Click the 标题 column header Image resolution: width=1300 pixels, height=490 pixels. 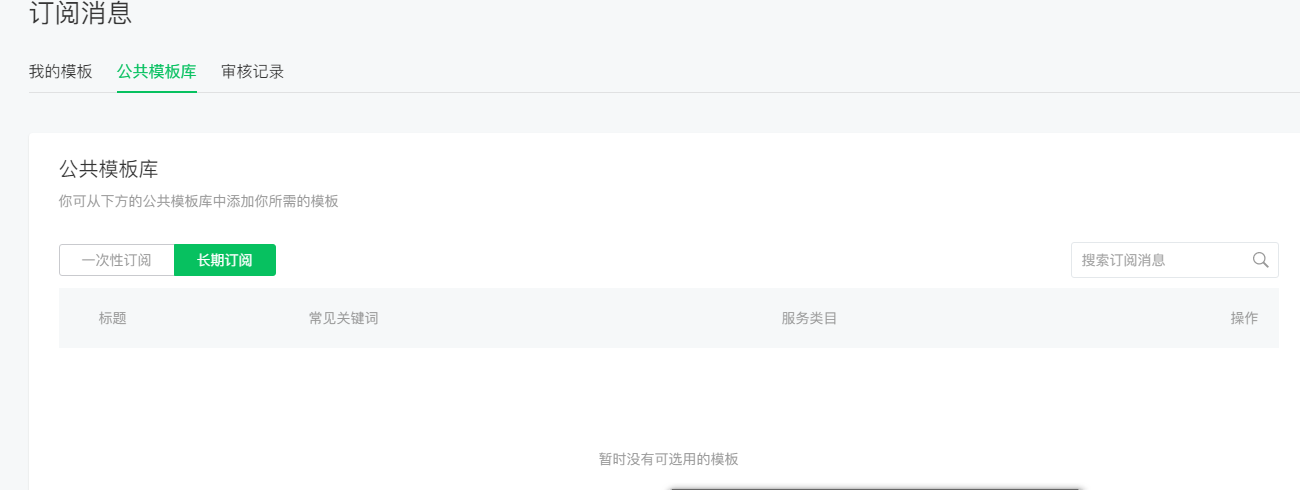[x=113, y=318]
